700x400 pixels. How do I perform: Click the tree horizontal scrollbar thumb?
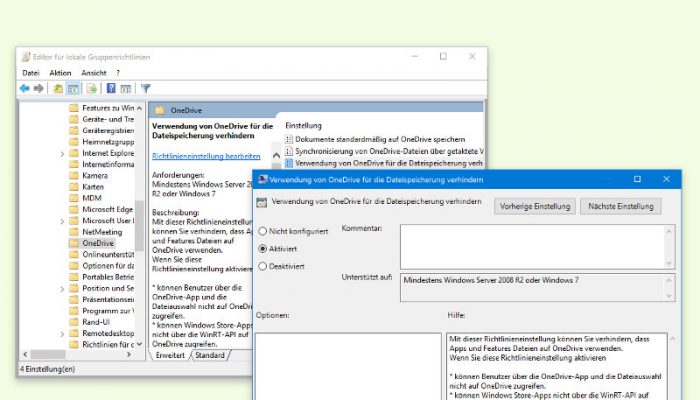click(48, 354)
